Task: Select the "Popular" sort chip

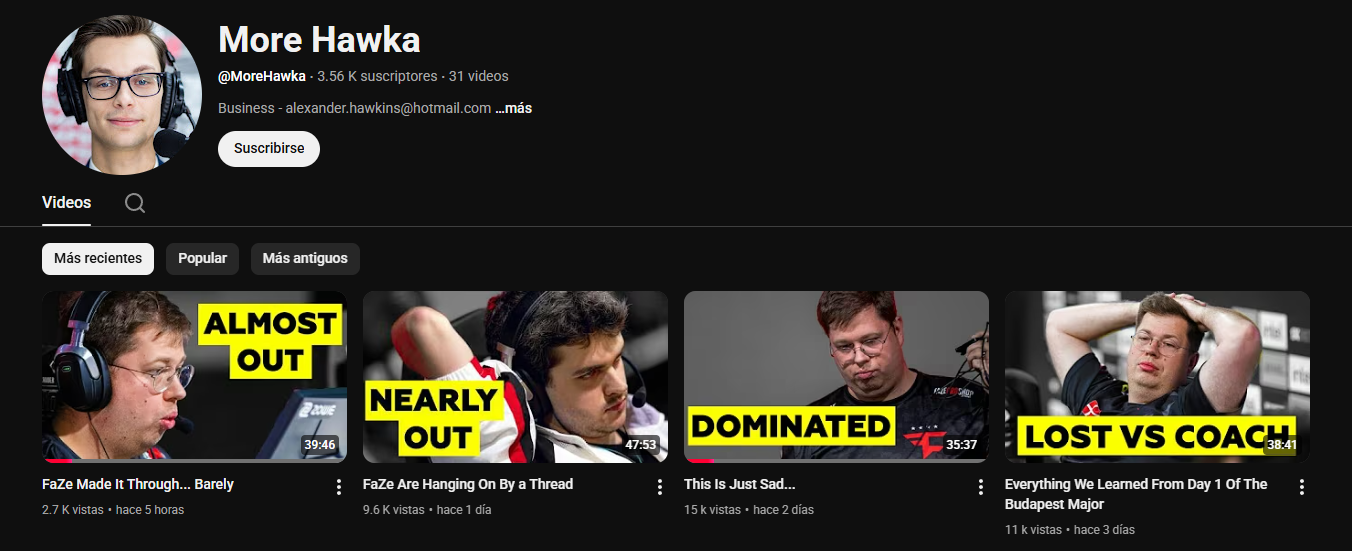Action: pyautogui.click(x=203, y=258)
